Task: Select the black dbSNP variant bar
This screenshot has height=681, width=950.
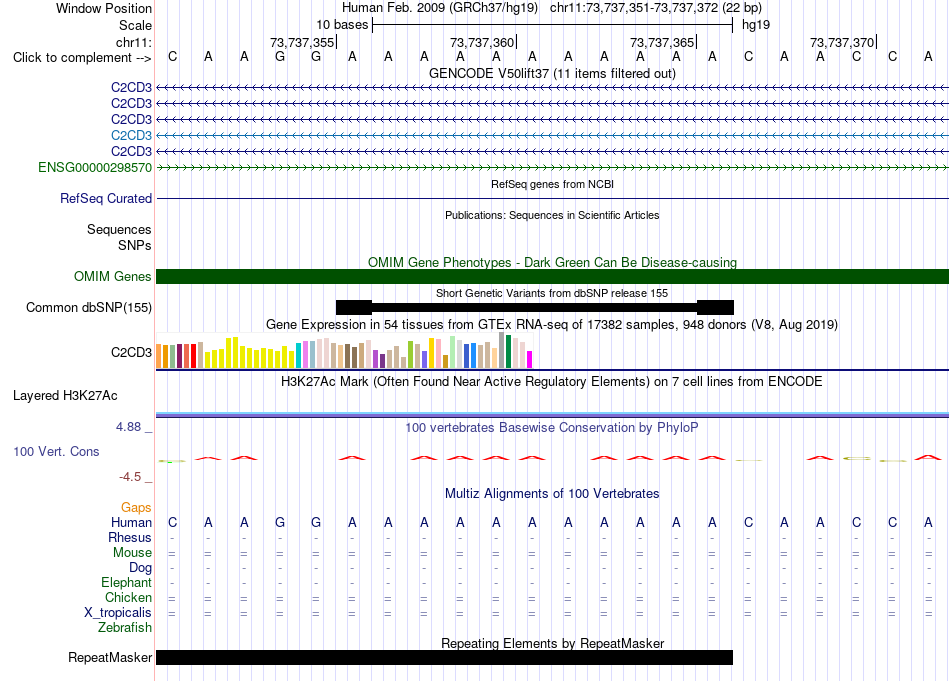Action: pyautogui.click(x=535, y=307)
